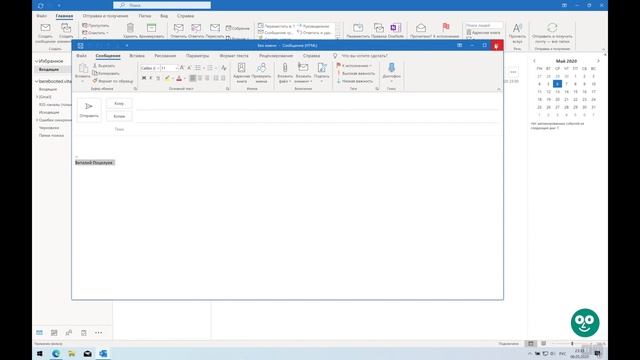Click the Копия CC button
Viewport: 640px width, 360px height.
pos(119,116)
